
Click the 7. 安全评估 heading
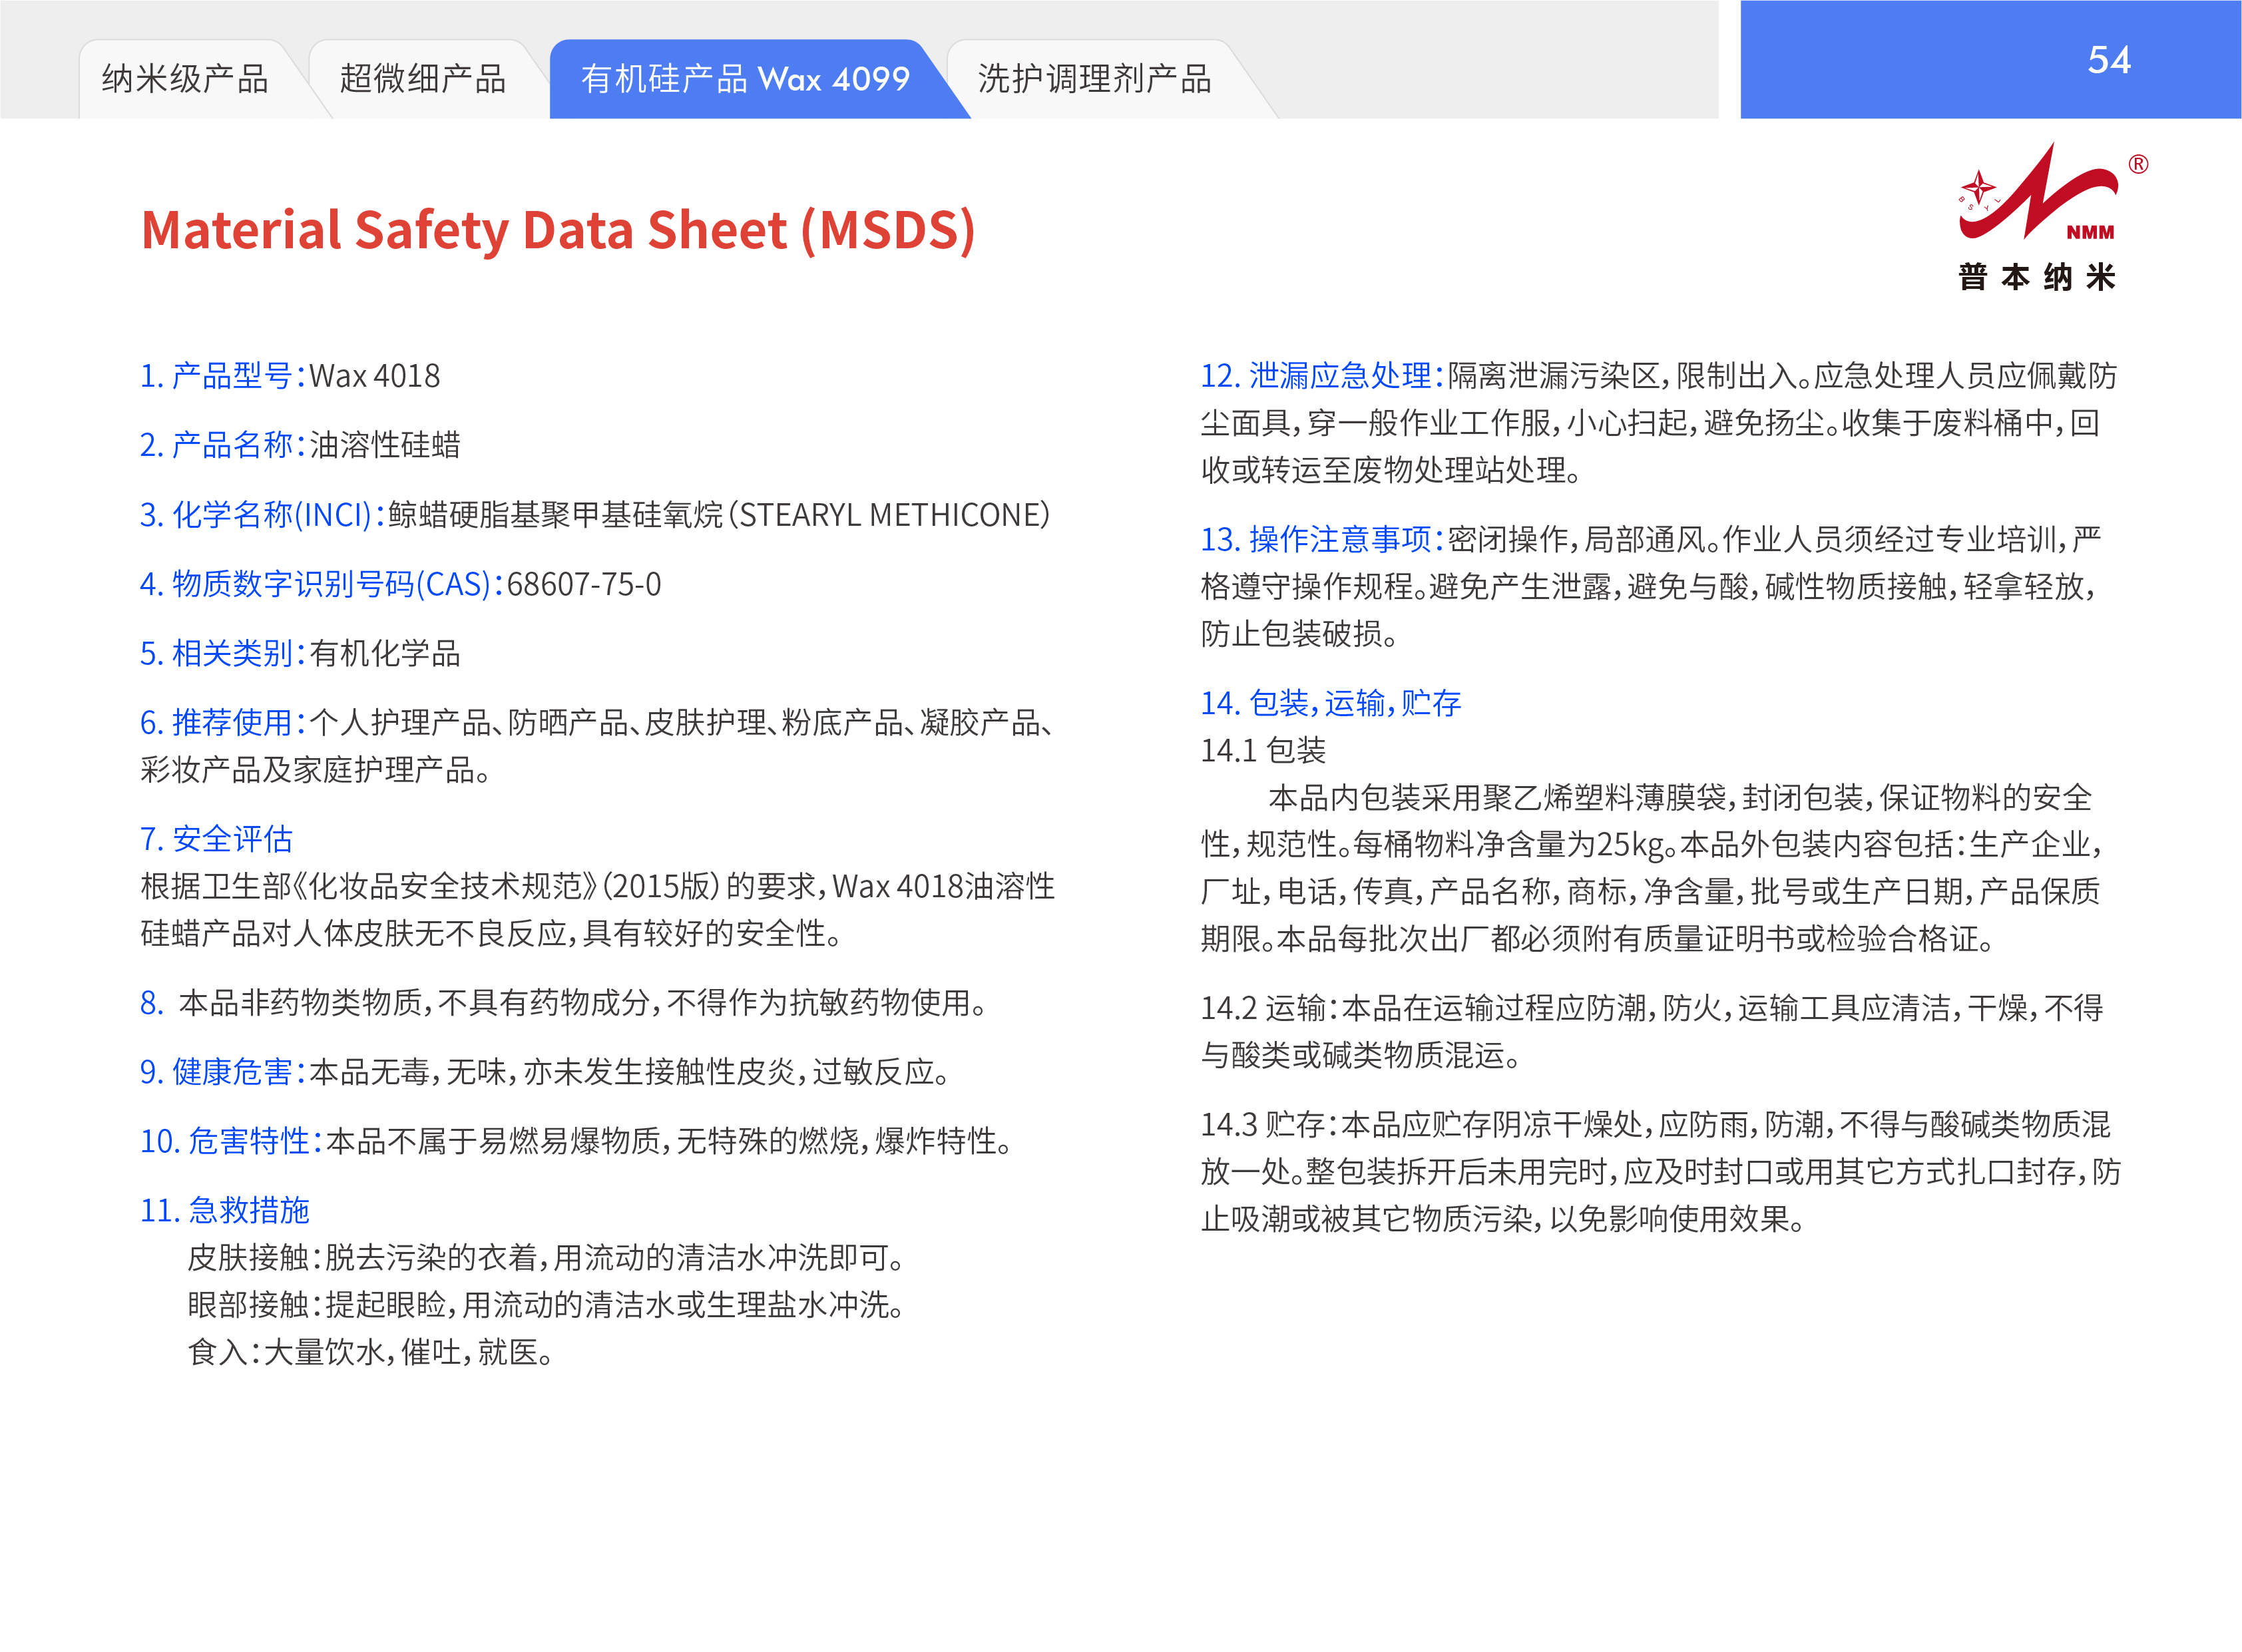point(216,839)
